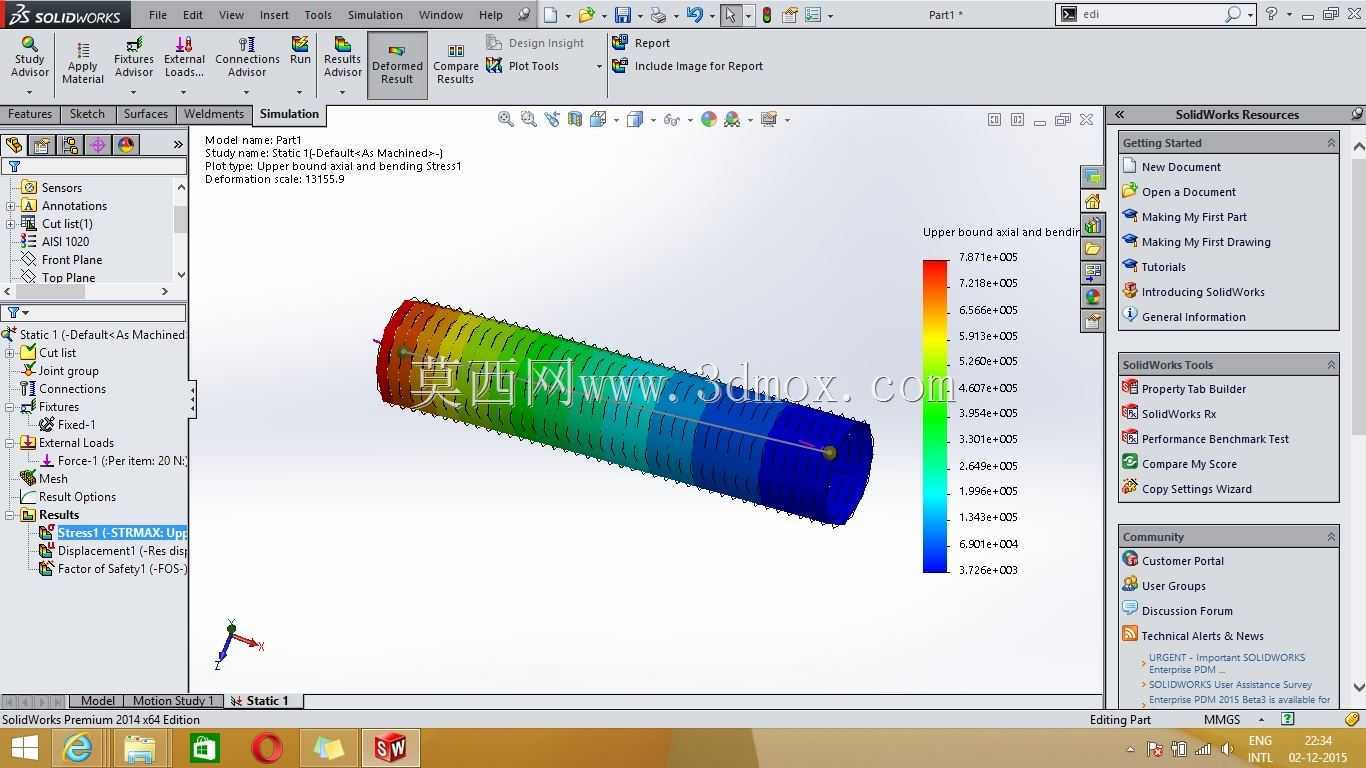Open the ConfigurationManager tab
The image size is (1366, 768).
pos(70,145)
